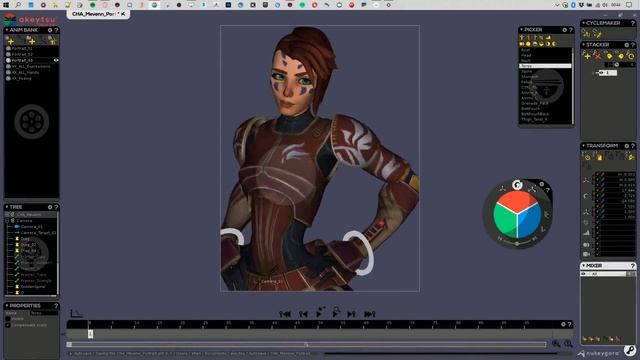This screenshot has height=360, width=640.
Task: Collapse the CHA_Mevenn tree node
Action: 7,214
